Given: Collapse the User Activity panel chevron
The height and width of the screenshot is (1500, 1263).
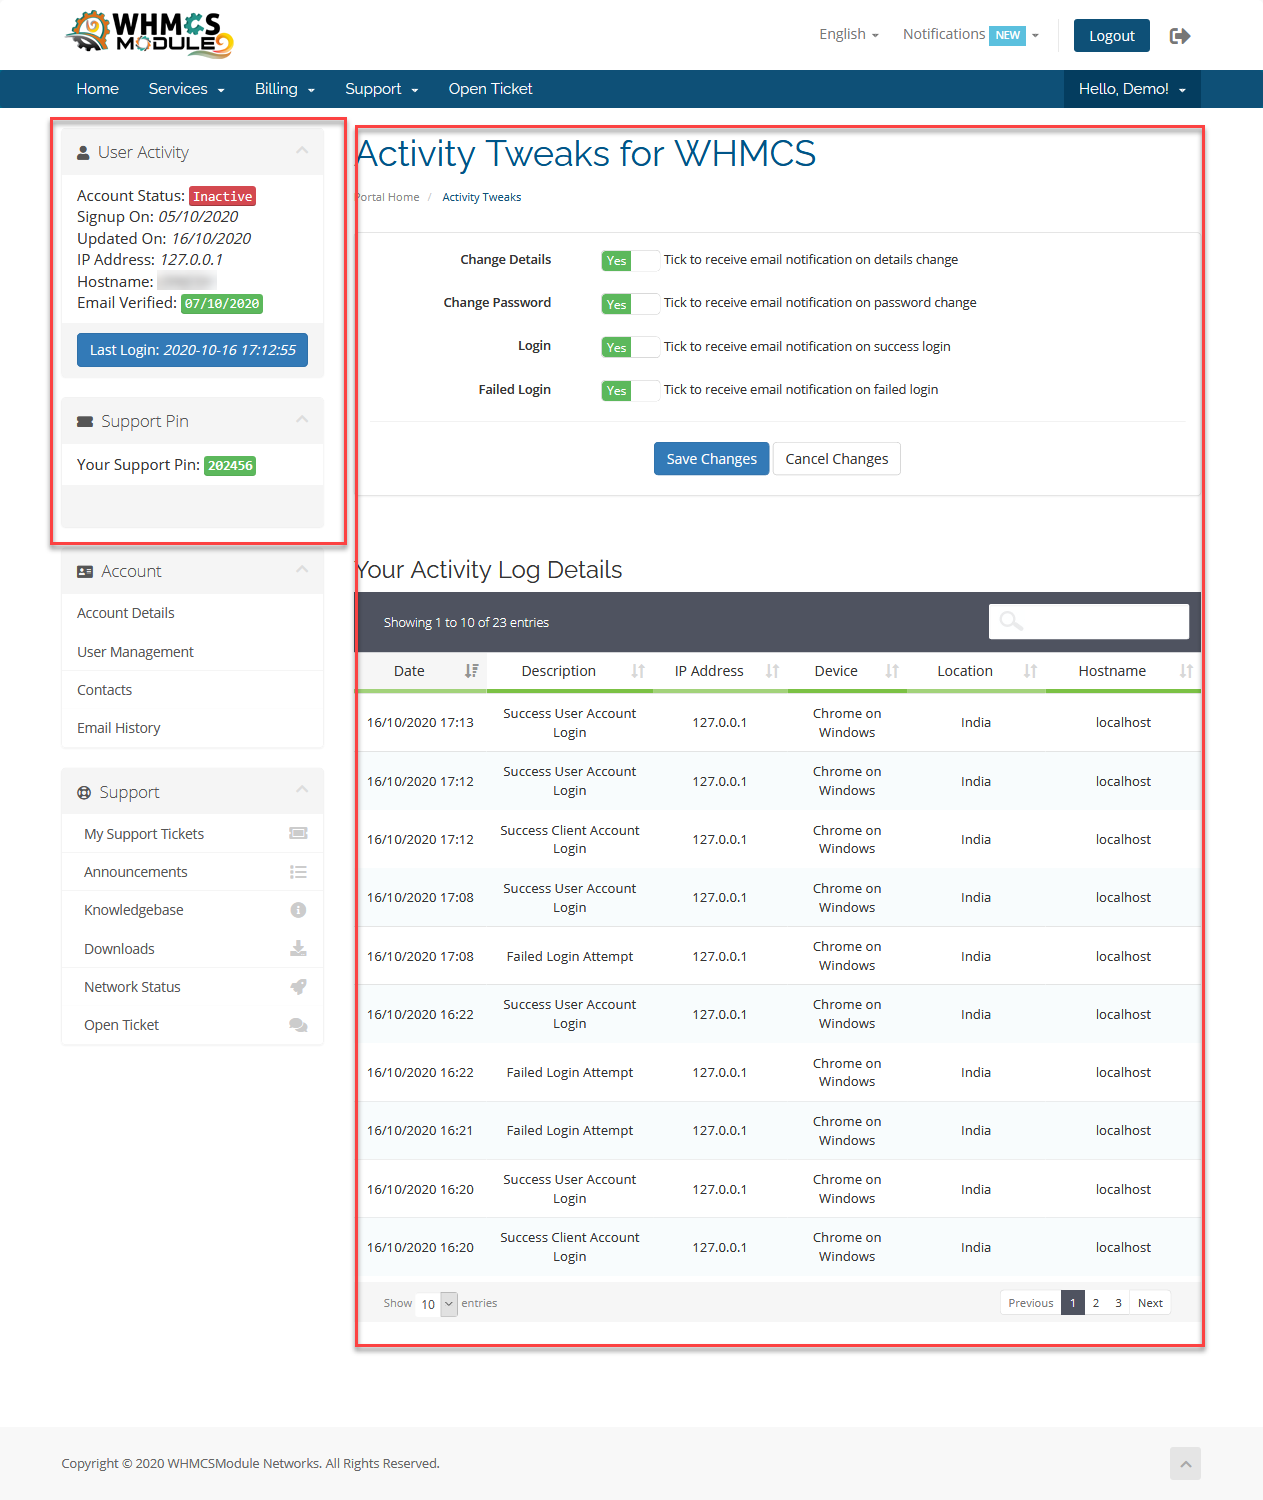Looking at the screenshot, I should pyautogui.click(x=302, y=151).
